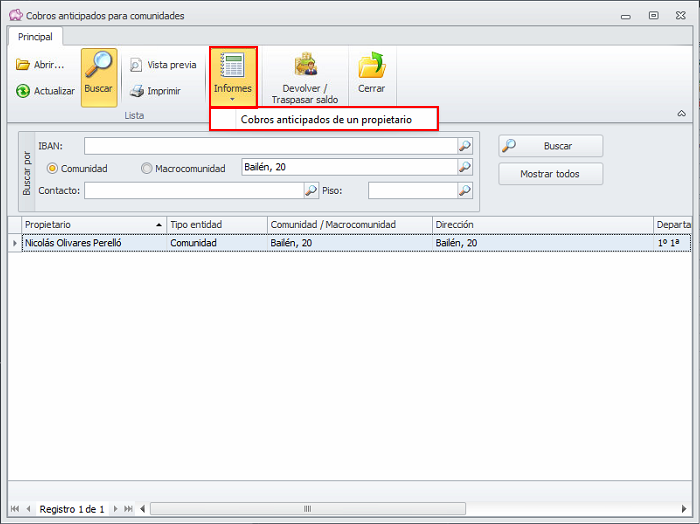
Task: Click the horizontal scrollbar right arrow
Action: coord(683,508)
